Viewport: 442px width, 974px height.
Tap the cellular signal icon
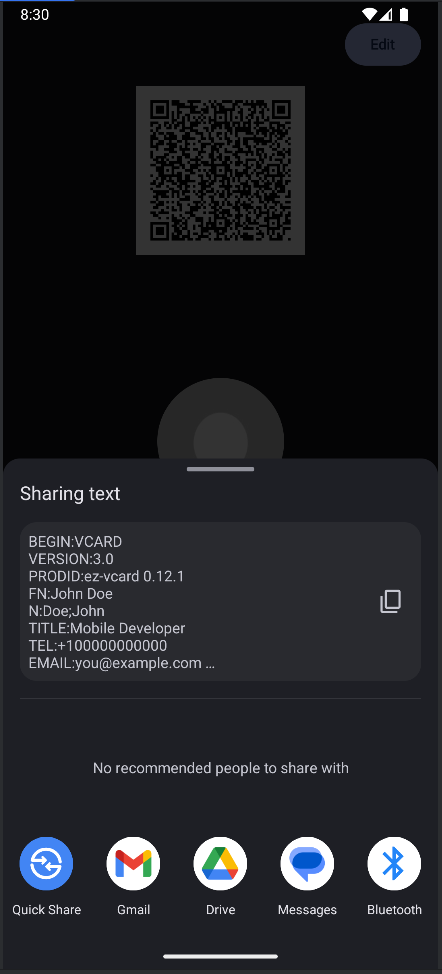386,14
